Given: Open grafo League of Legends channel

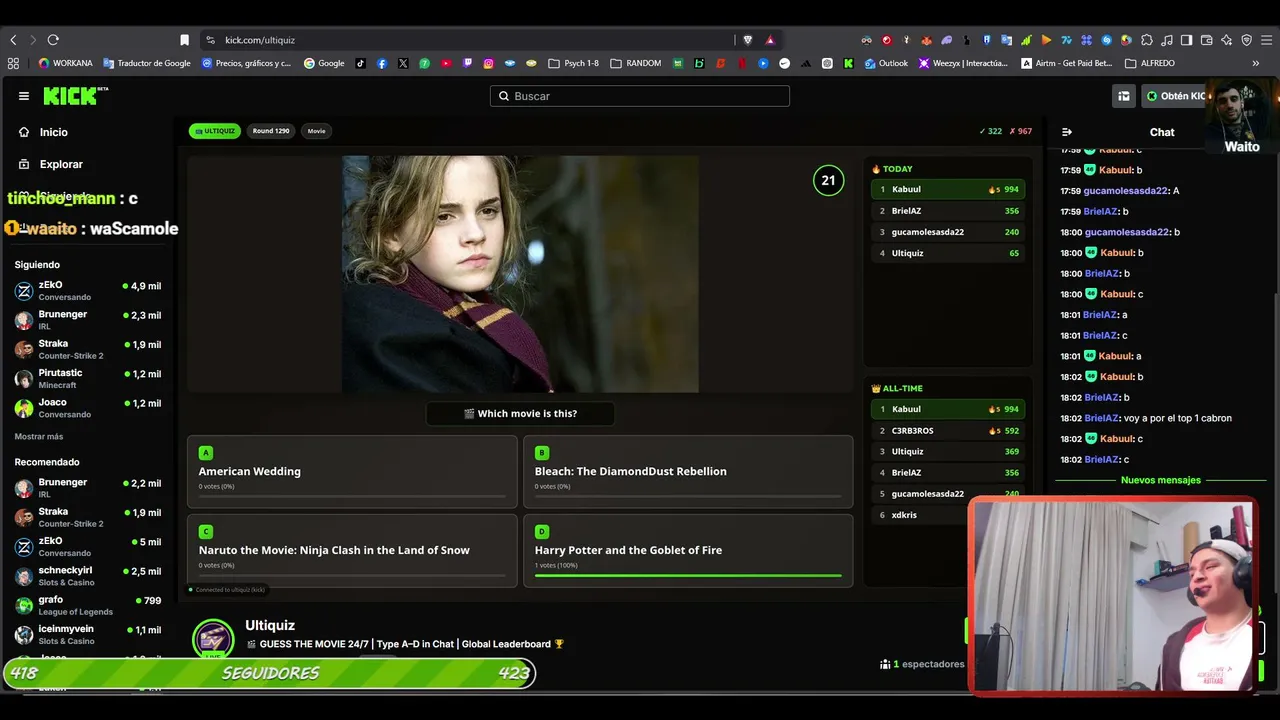Looking at the screenshot, I should [x=88, y=605].
